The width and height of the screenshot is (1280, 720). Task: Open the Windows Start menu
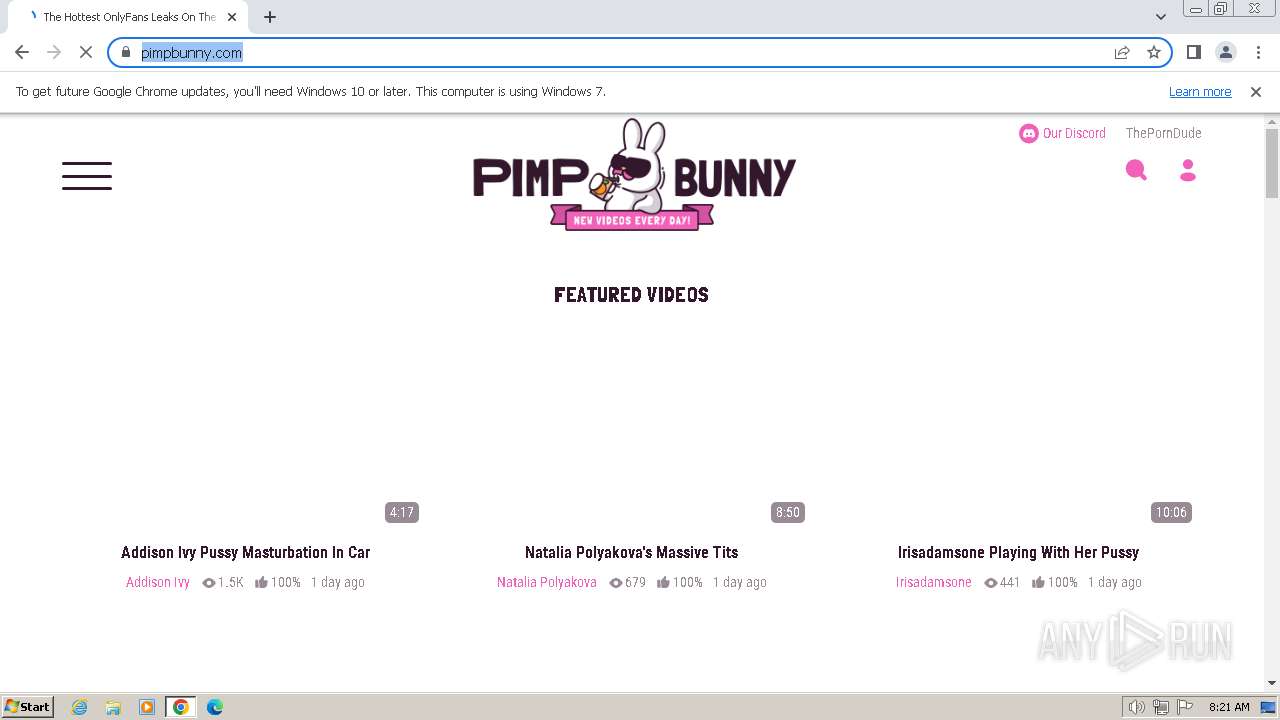pyautogui.click(x=28, y=707)
